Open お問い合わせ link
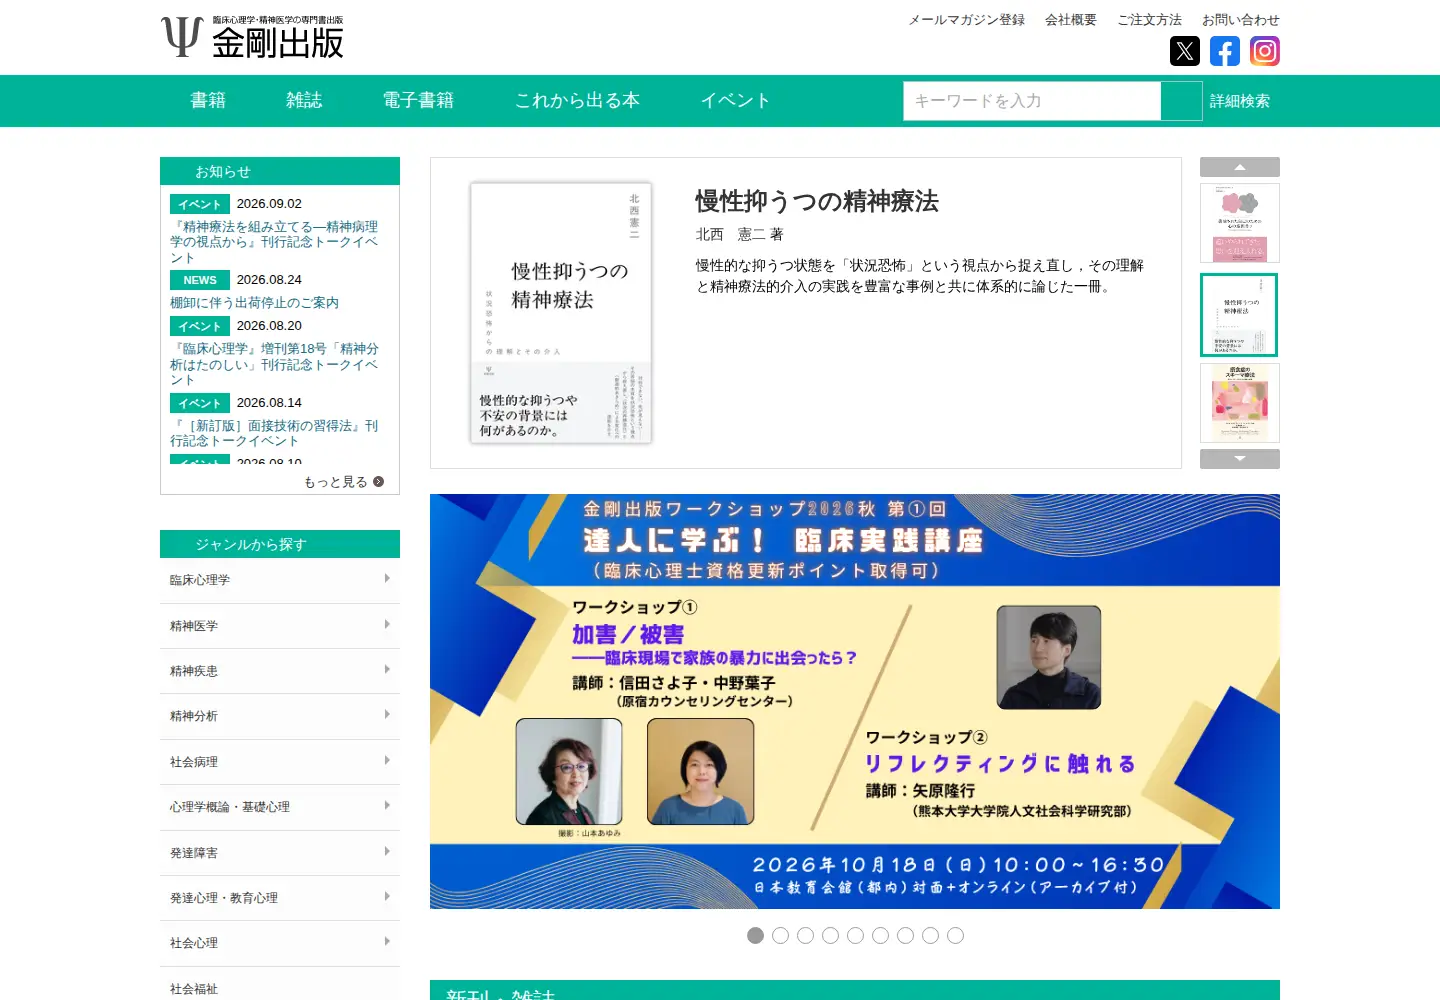Image resolution: width=1440 pixels, height=1000 pixels. [1240, 20]
